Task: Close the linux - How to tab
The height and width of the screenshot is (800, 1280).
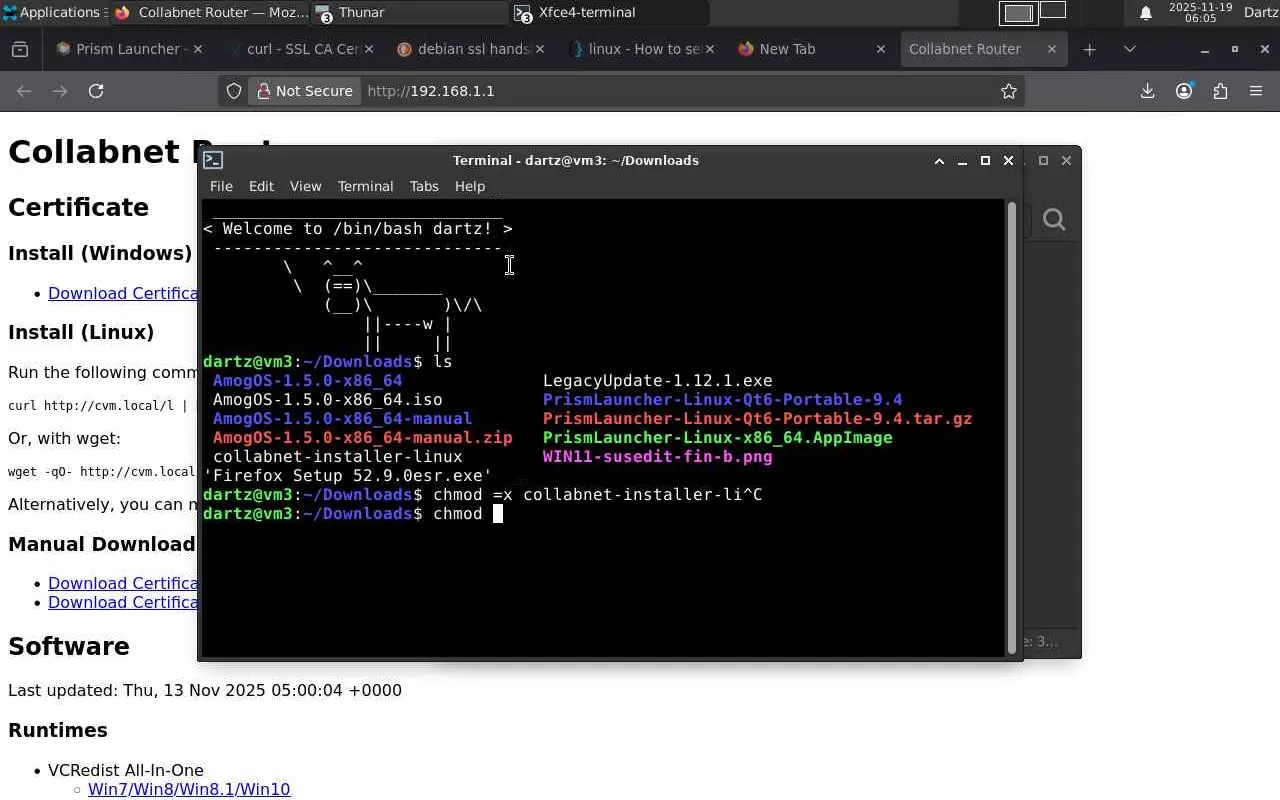Action: coord(709,49)
